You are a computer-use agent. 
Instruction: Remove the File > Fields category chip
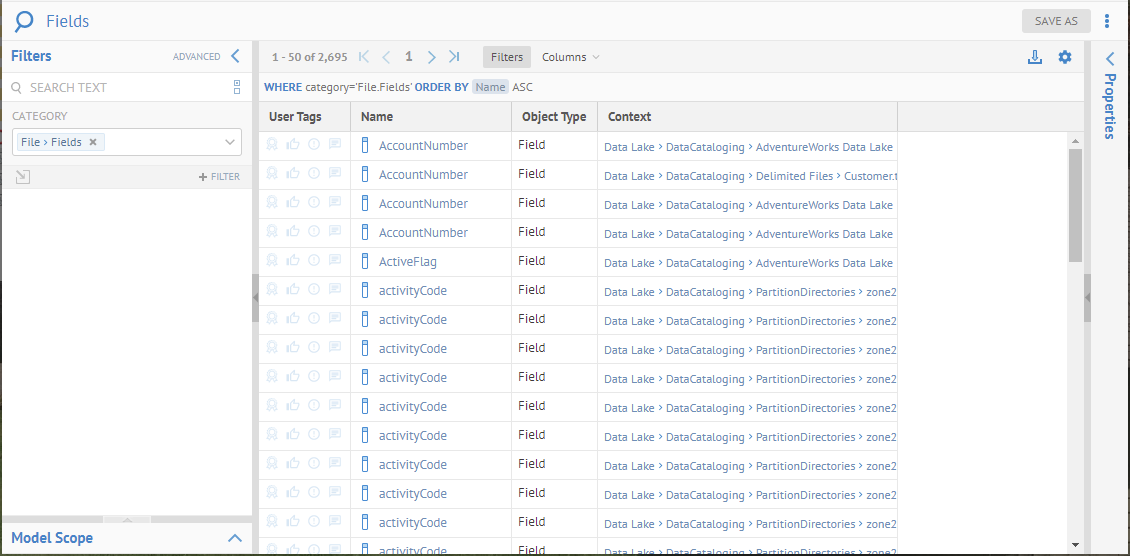click(93, 142)
